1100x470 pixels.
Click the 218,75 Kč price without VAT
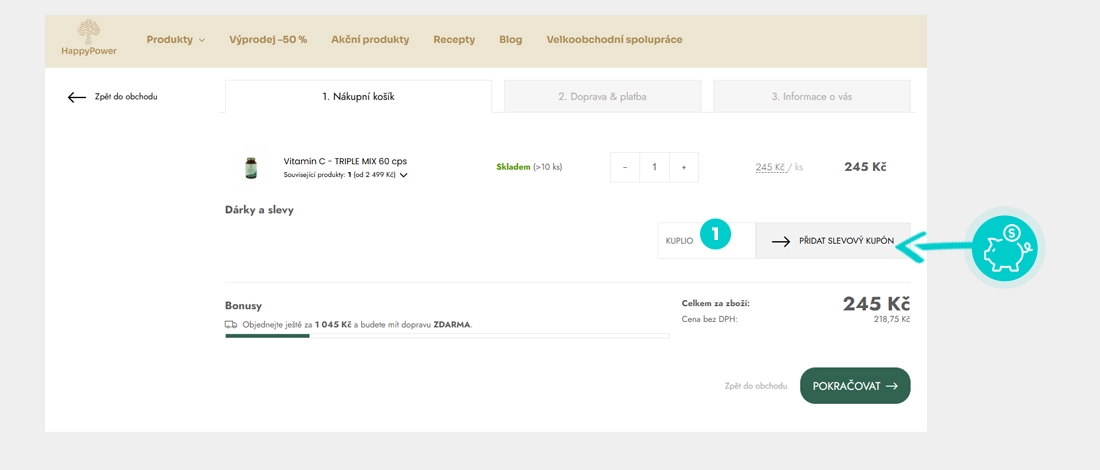pos(891,319)
